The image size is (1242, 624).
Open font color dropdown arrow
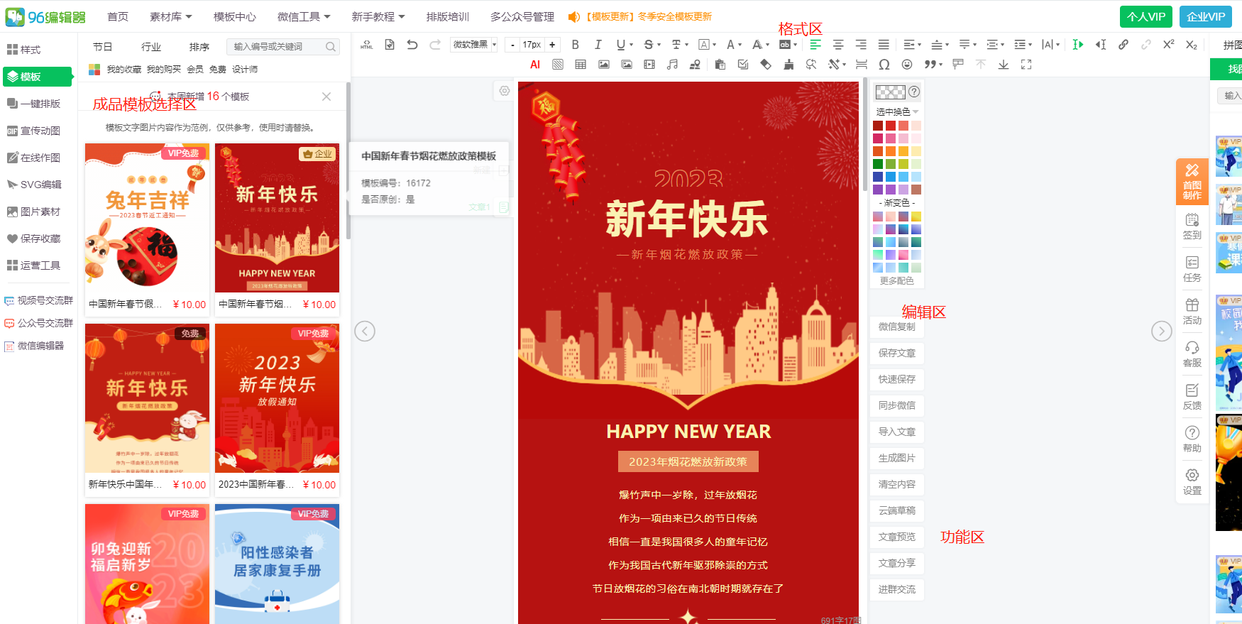tap(741, 45)
